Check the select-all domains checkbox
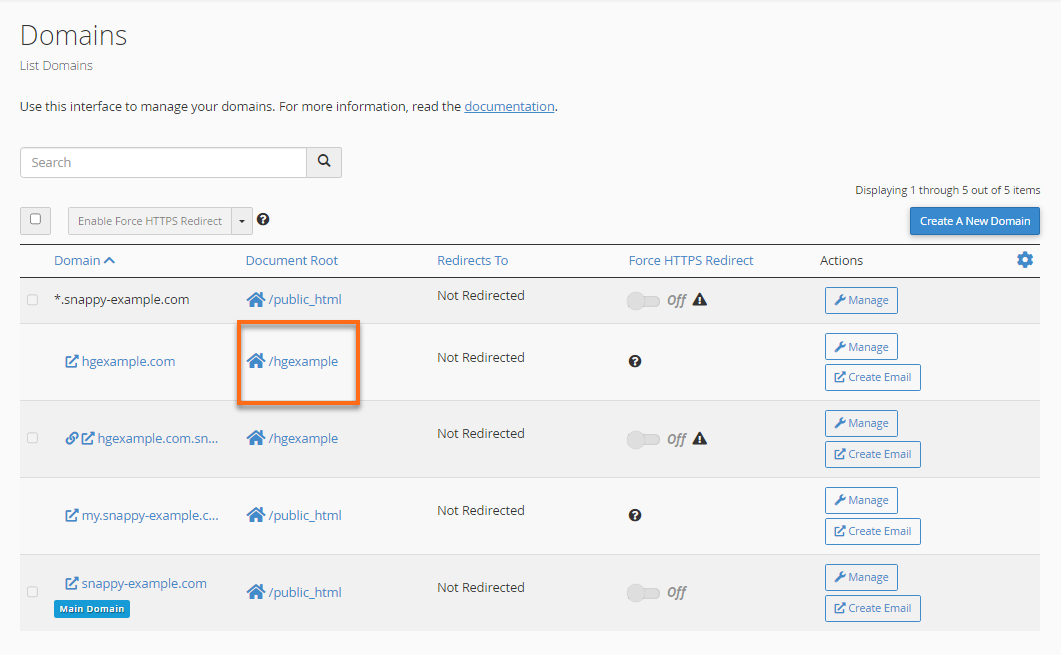Screen dimensions: 1061x655 click(x=36, y=219)
